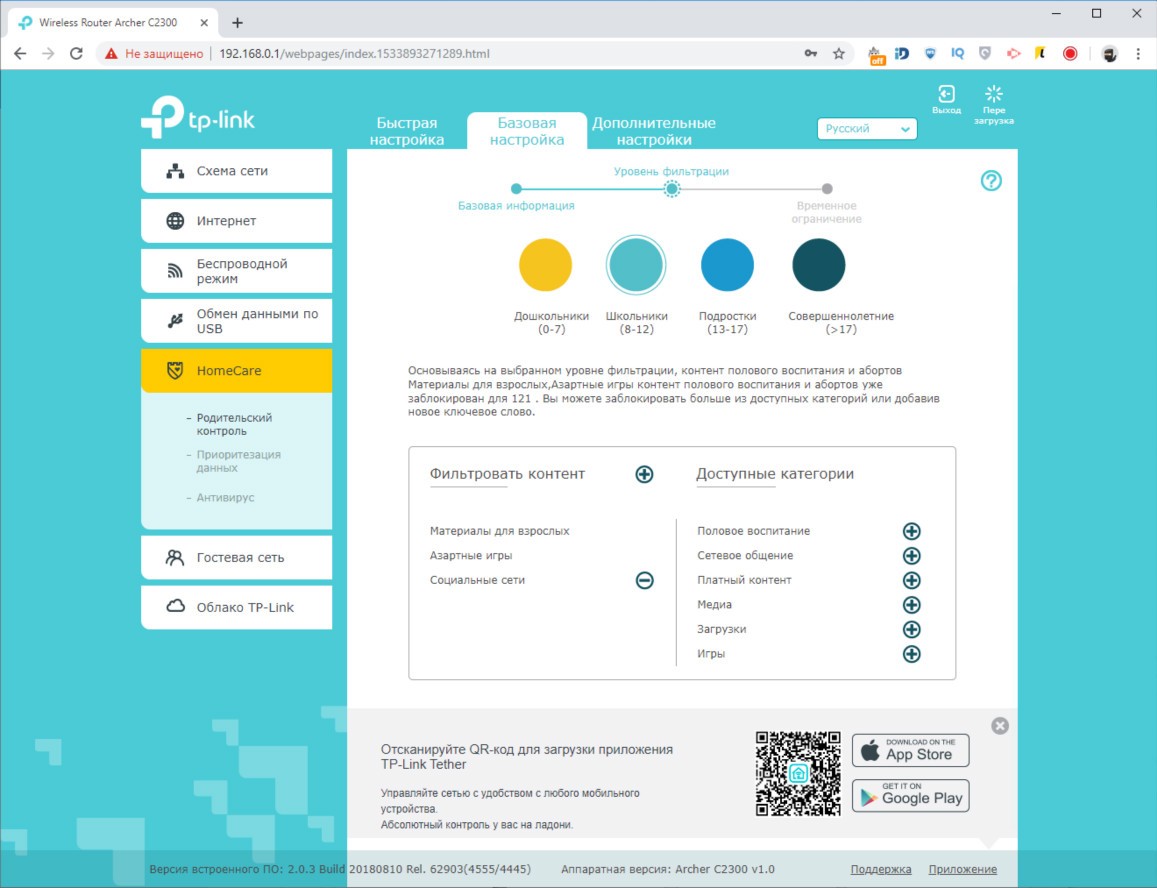Add a keyword with plus next to Фильтровать контент
1157x888 pixels.
(645, 474)
